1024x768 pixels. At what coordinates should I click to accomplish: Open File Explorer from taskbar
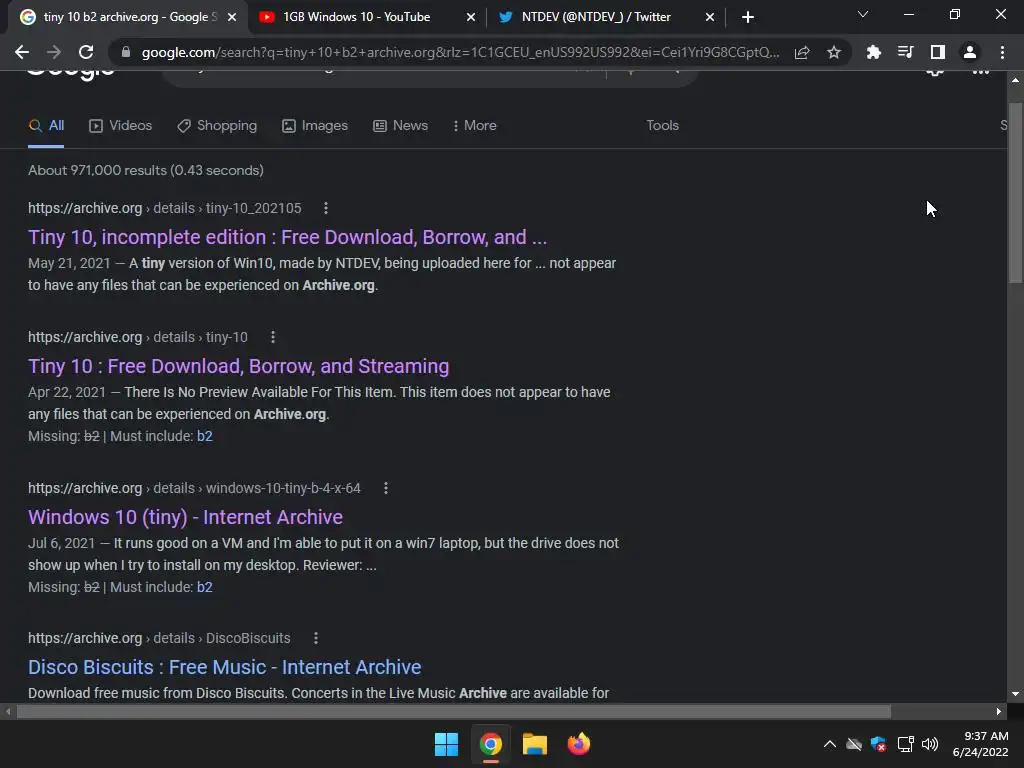pyautogui.click(x=534, y=744)
